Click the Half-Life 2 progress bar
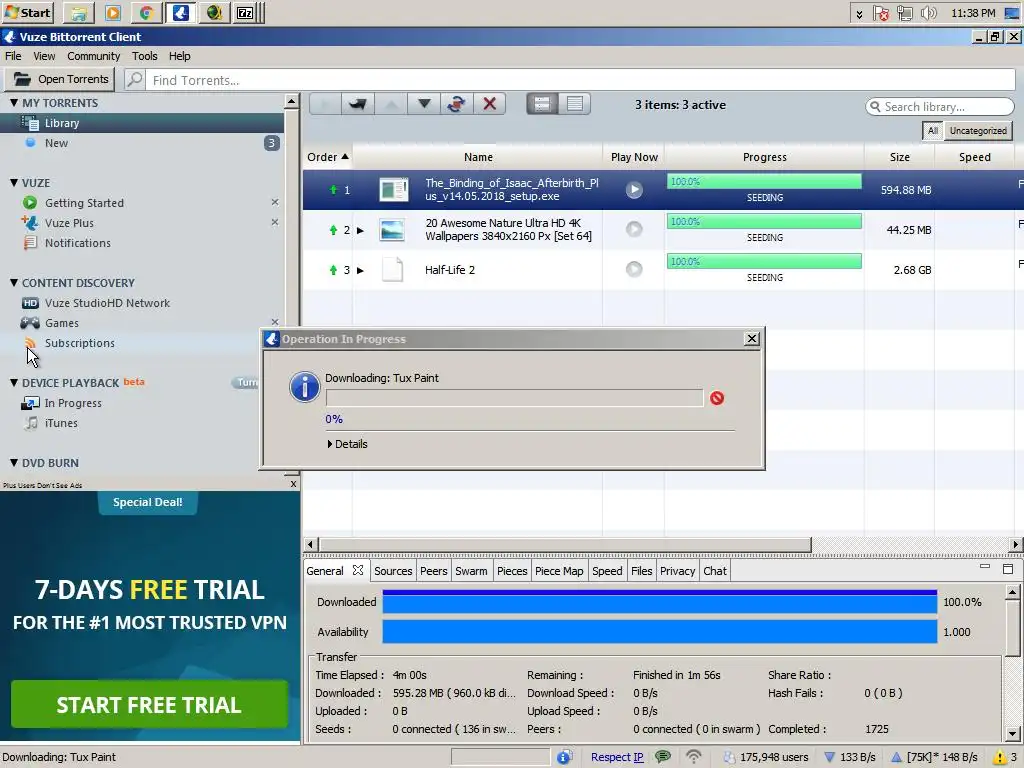This screenshot has width=1024, height=768. click(764, 262)
